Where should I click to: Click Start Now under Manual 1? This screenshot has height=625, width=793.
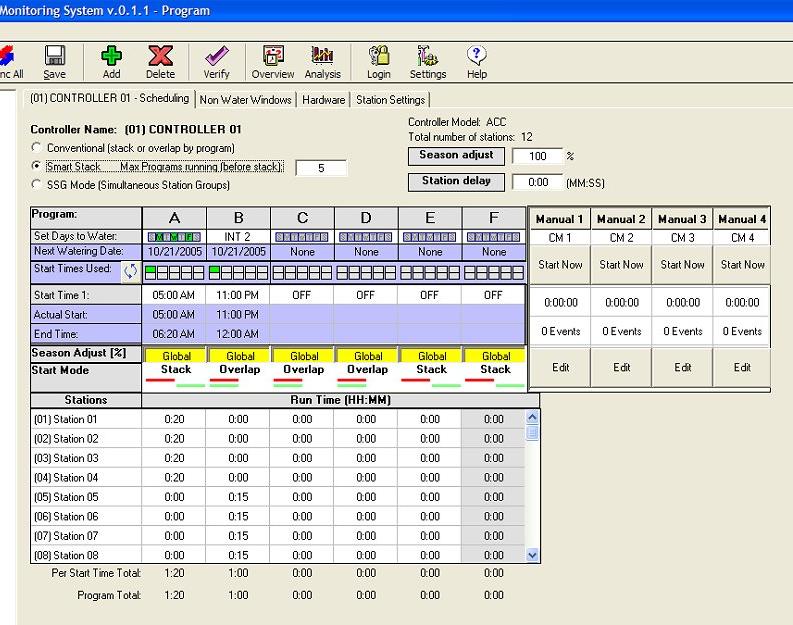[560, 264]
